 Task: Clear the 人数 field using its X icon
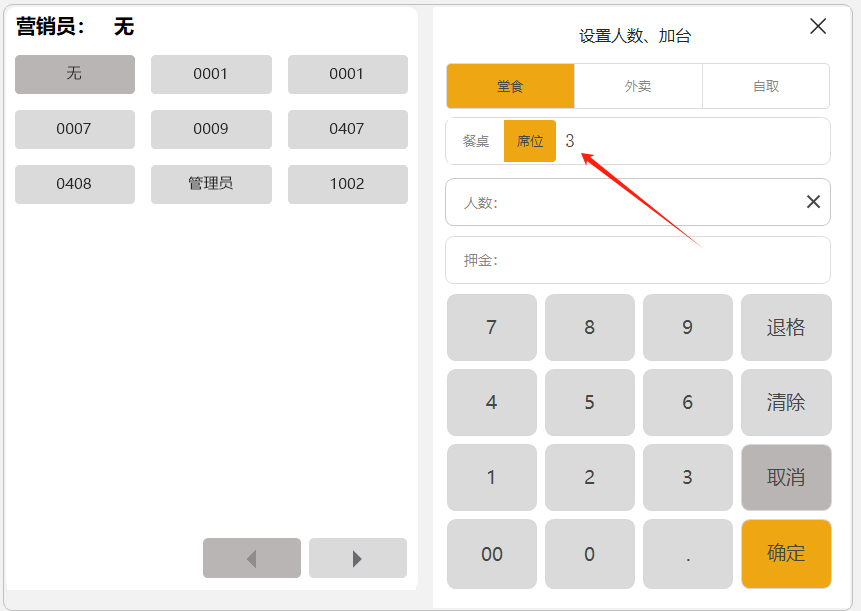coord(813,202)
